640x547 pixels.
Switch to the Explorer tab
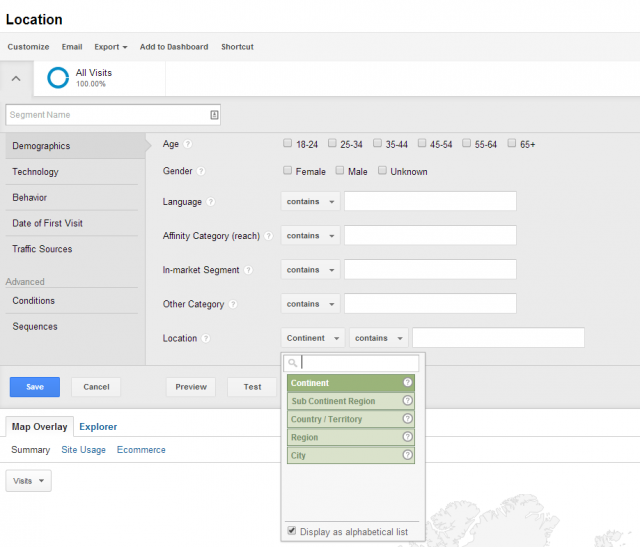(x=98, y=427)
